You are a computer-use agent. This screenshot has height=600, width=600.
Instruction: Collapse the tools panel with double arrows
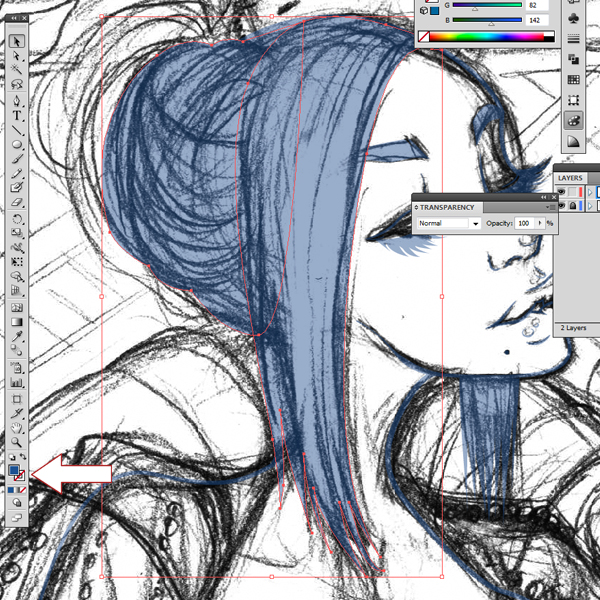[14, 18]
